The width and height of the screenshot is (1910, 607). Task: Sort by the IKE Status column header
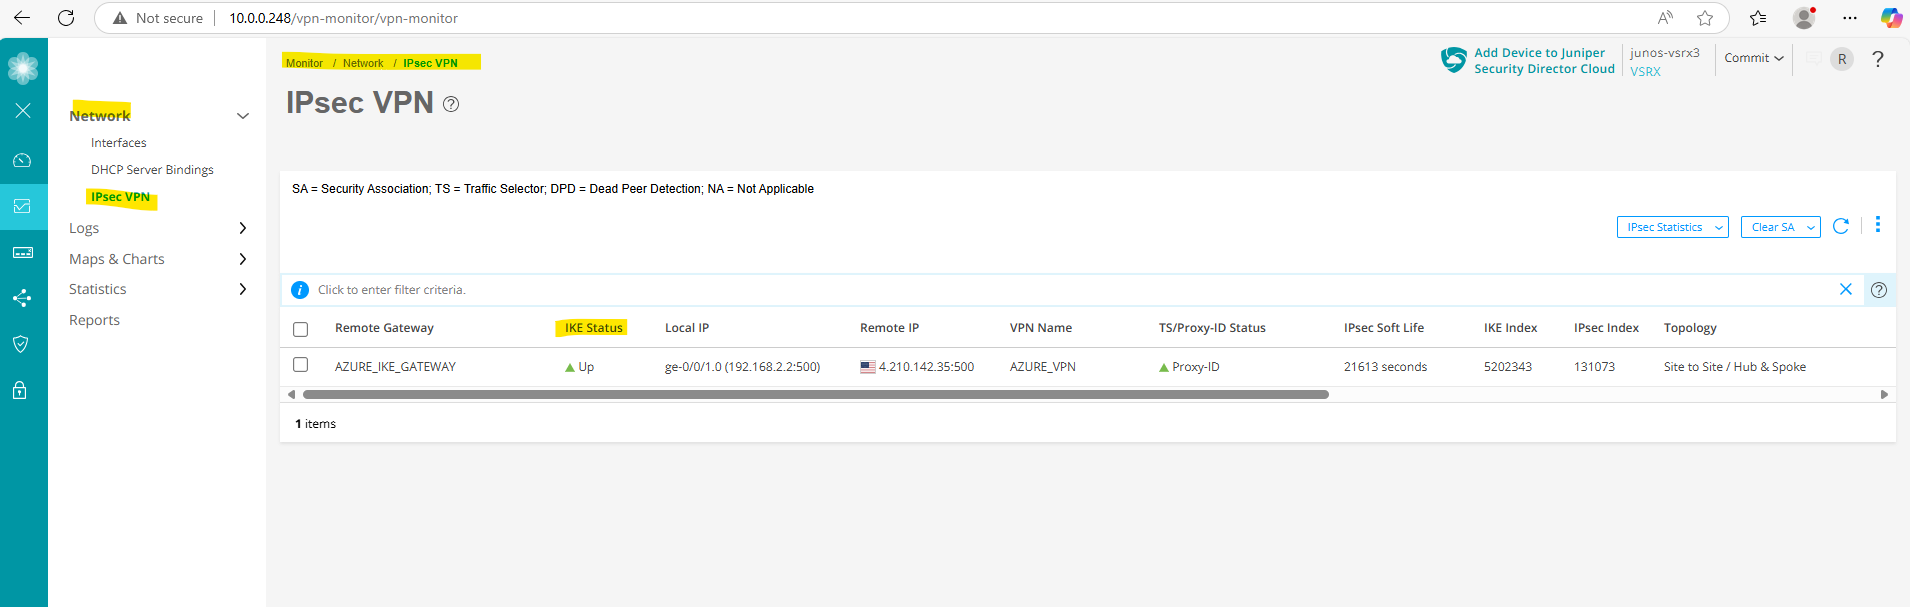click(593, 328)
